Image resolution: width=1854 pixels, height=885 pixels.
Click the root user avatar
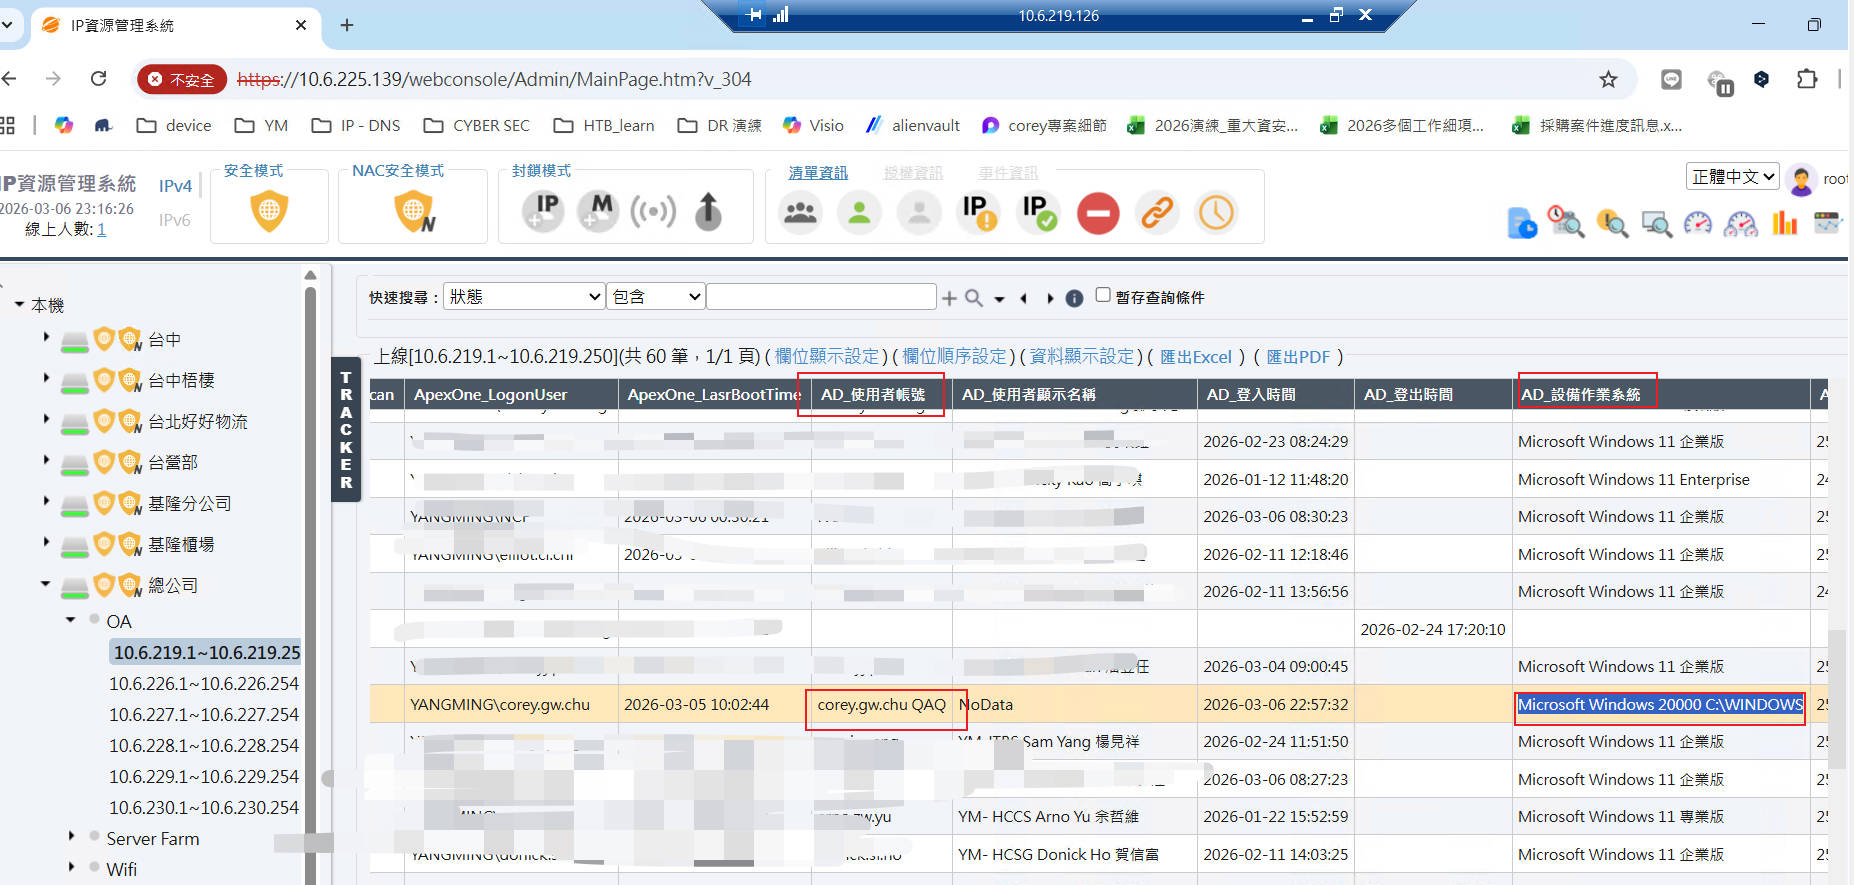tap(1801, 179)
